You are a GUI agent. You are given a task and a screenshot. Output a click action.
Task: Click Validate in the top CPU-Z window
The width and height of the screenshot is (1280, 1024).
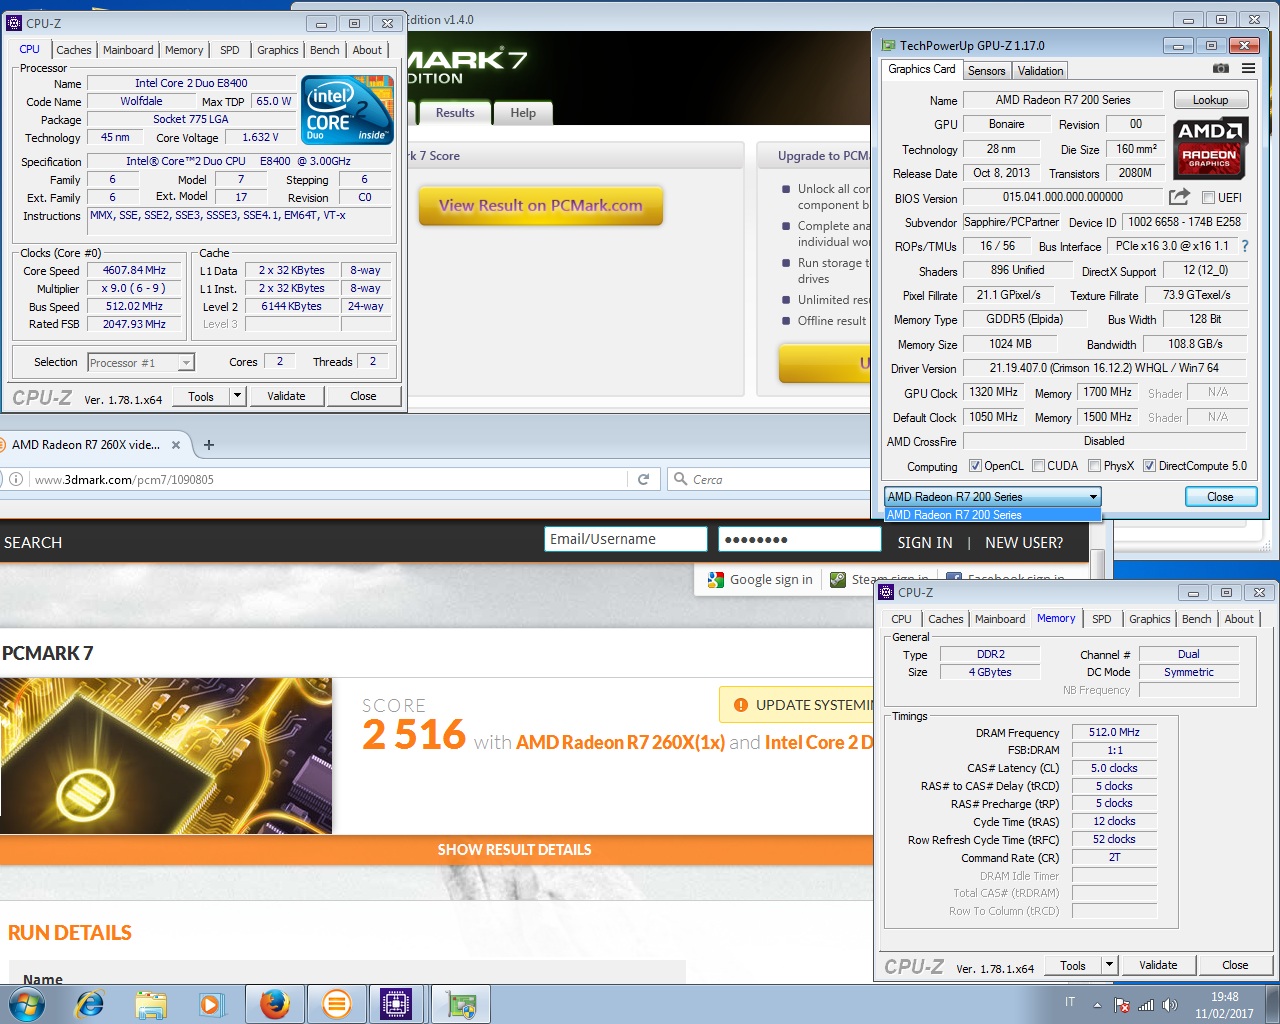click(286, 396)
